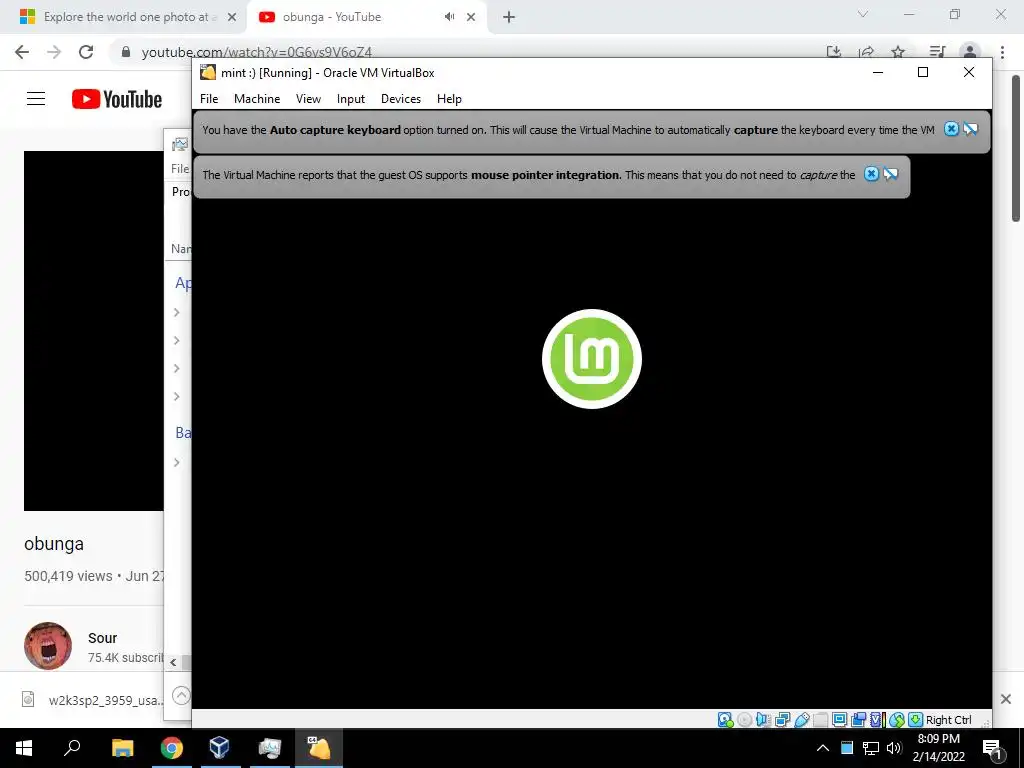Show hidden system tray icons
Viewport: 1024px width, 768px height.
click(823, 748)
